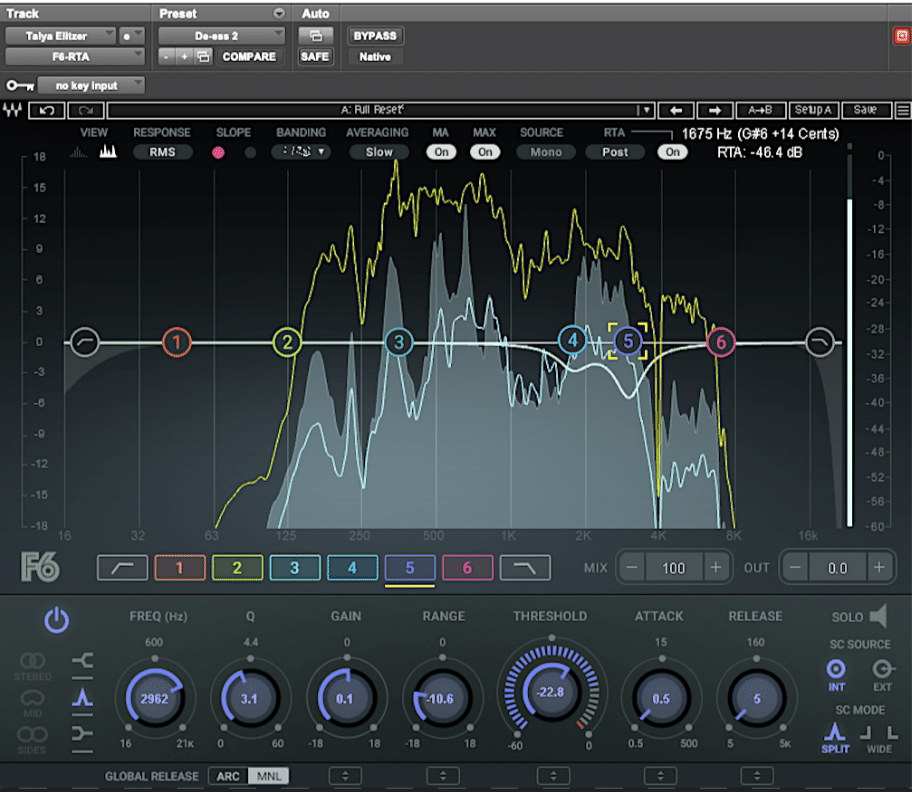Select the dark slope option

click(250, 152)
